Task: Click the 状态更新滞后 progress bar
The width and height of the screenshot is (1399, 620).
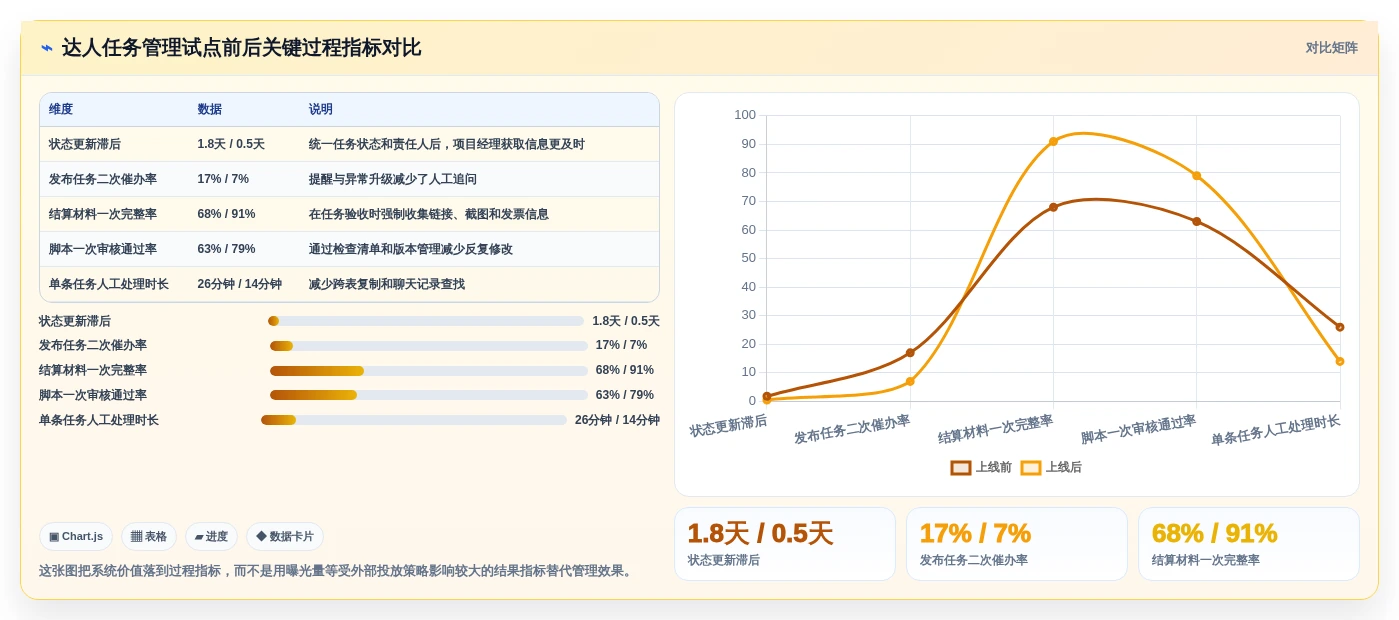Action: pos(426,321)
